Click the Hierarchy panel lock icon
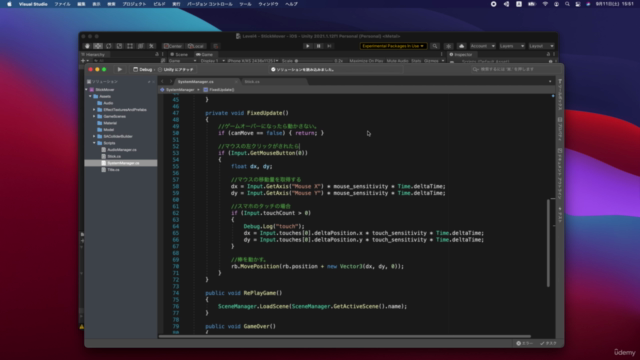This screenshot has height=360, width=640. click(x=157, y=54)
